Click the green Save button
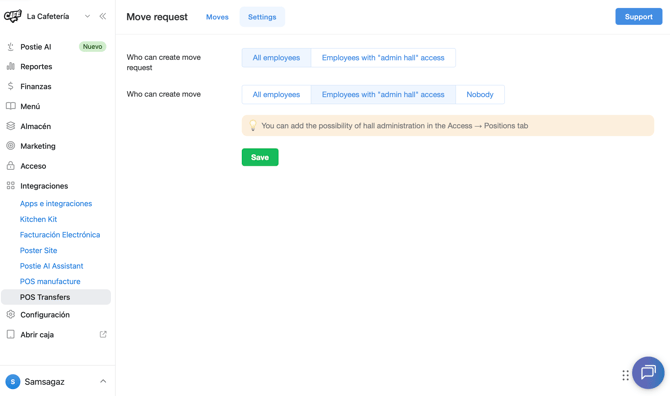Image resolution: width=670 pixels, height=396 pixels. coord(260,157)
